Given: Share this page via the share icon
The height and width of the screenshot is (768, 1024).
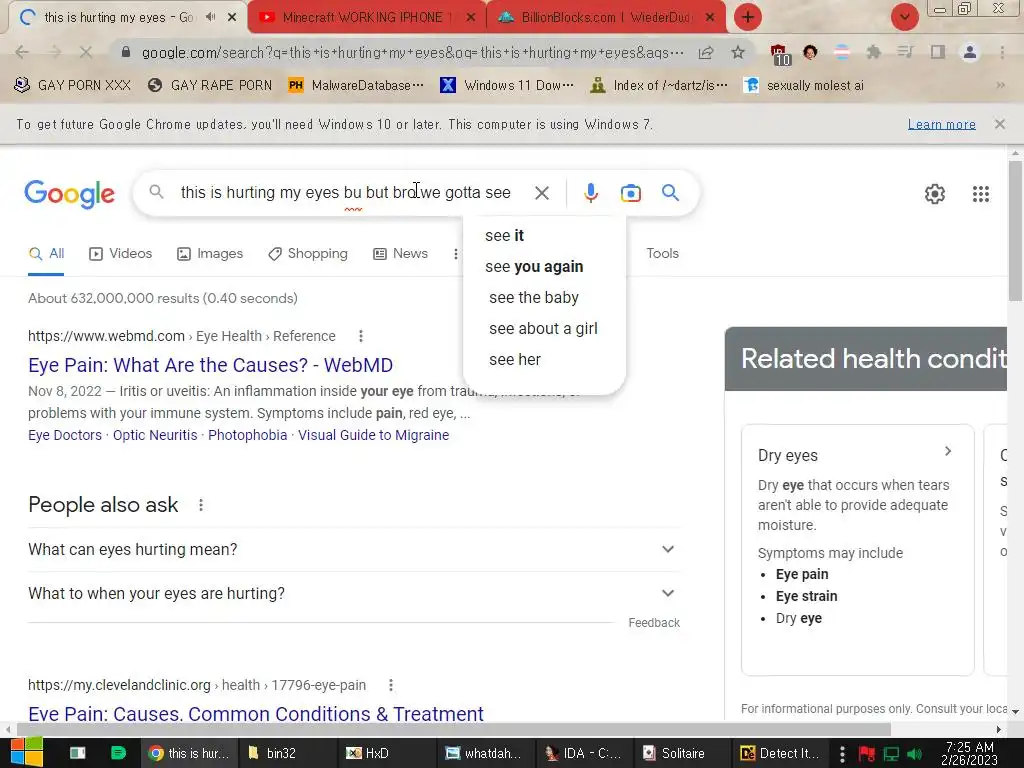Looking at the screenshot, I should click(x=705, y=53).
